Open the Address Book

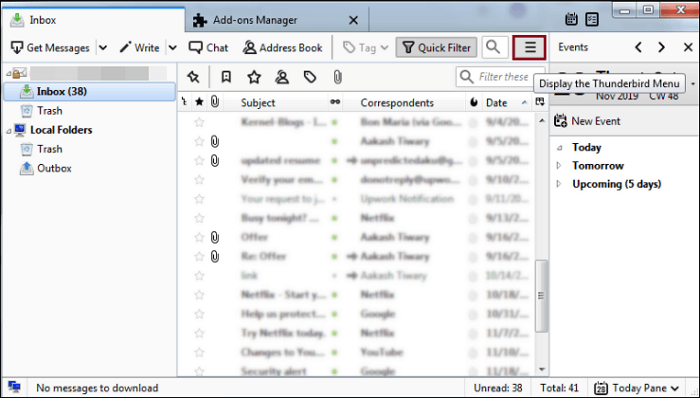(x=283, y=48)
